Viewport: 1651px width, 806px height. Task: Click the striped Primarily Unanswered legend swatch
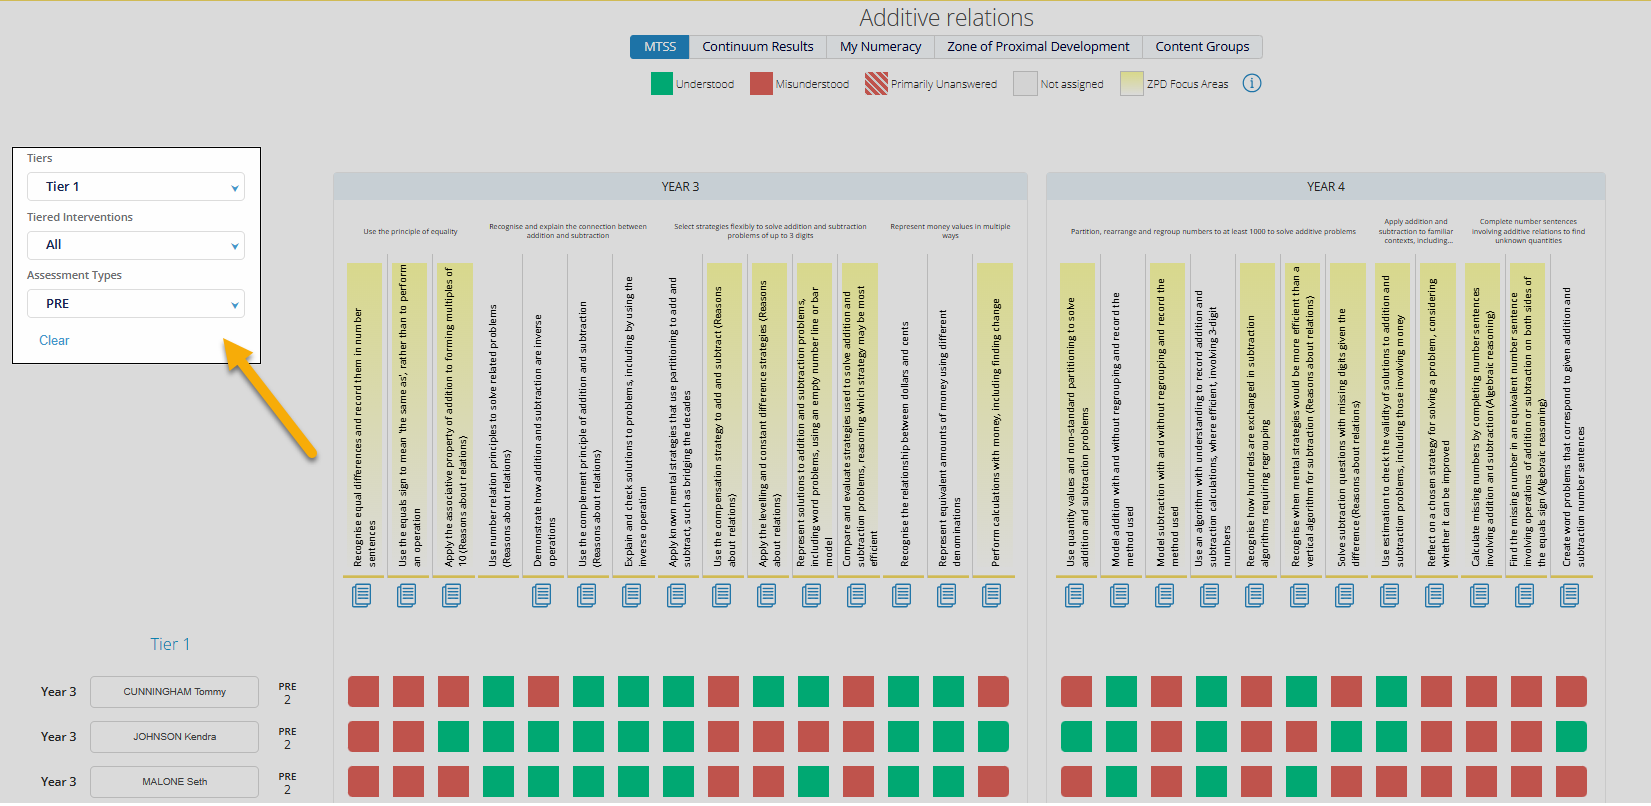click(876, 84)
